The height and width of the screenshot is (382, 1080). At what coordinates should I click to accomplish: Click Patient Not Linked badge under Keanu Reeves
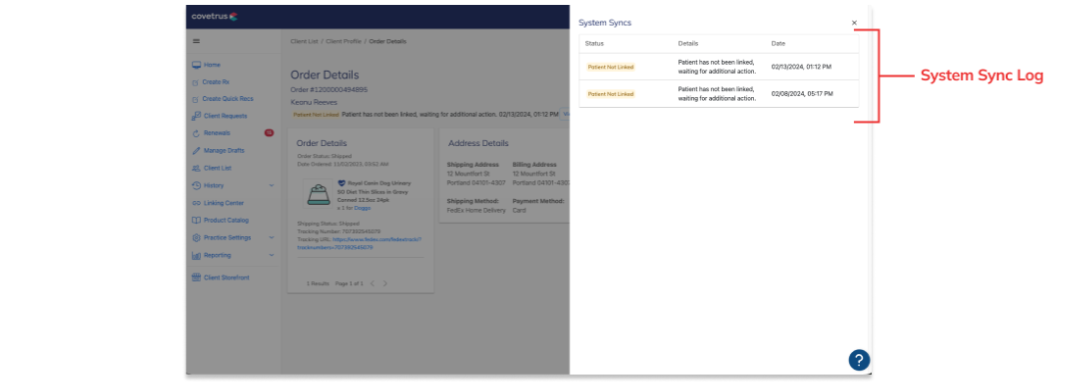(x=315, y=114)
